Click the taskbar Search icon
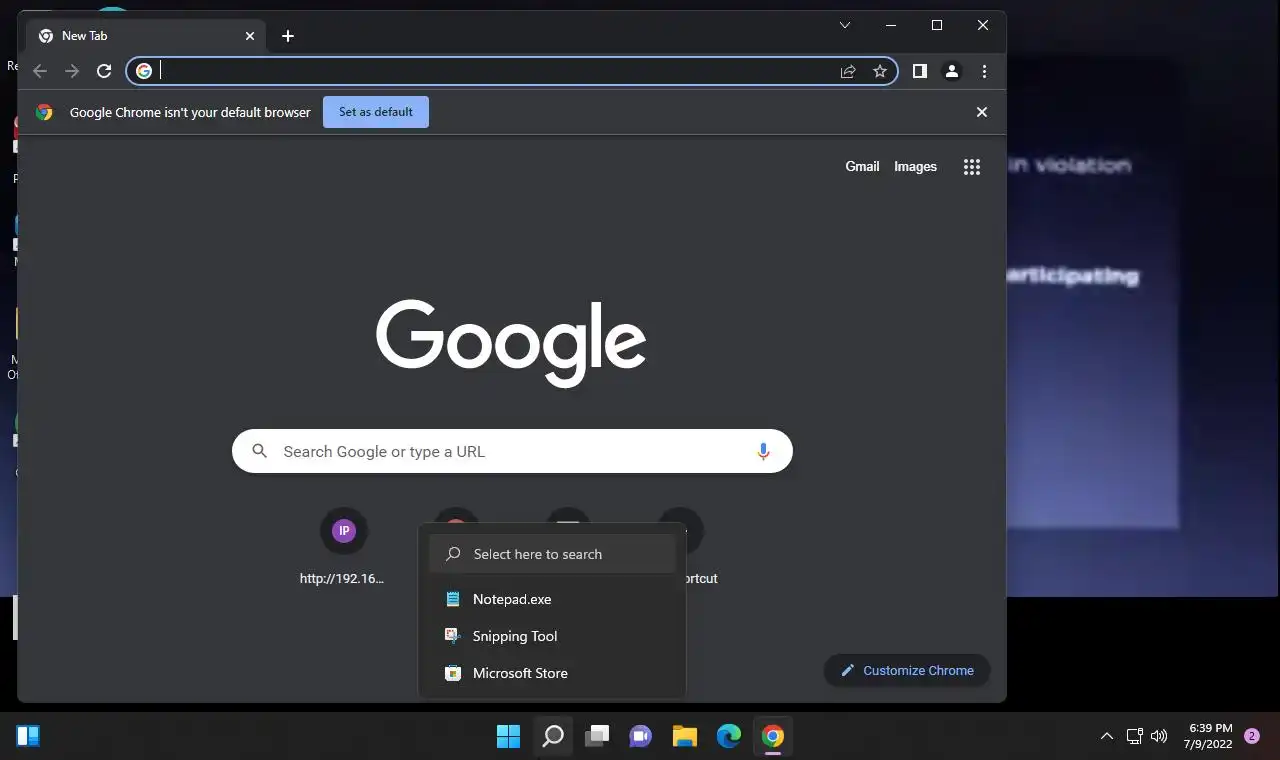1280x760 pixels. 553,737
